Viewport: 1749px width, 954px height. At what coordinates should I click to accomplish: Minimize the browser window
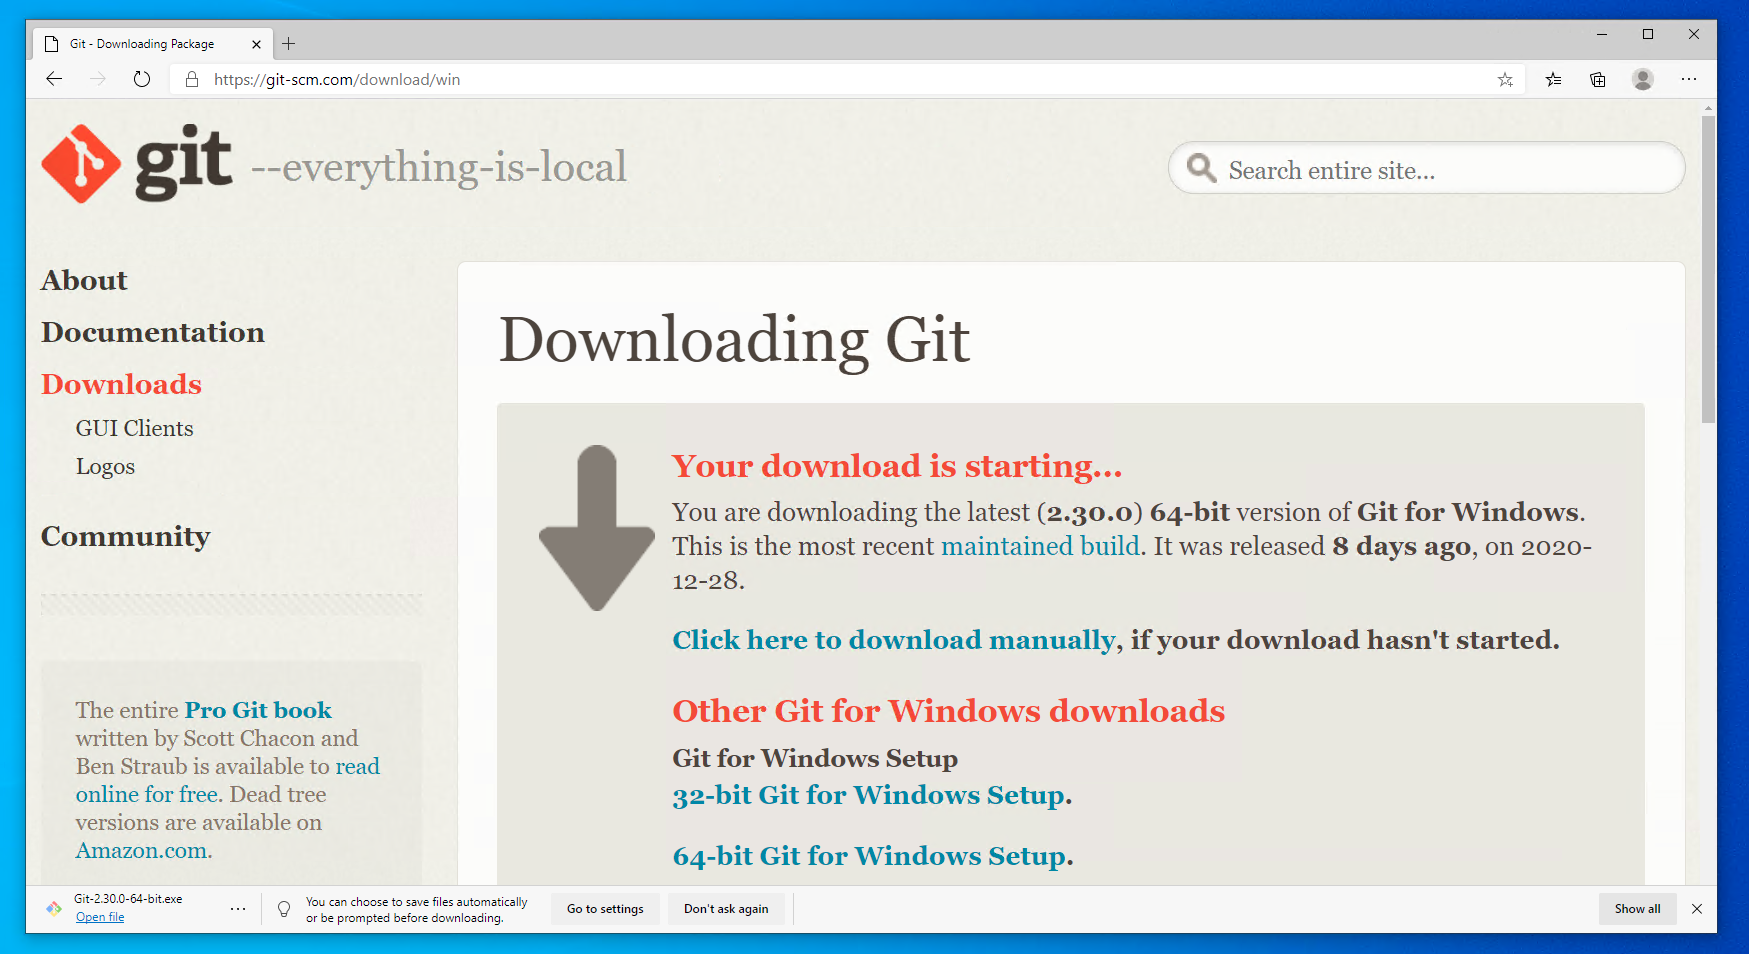[1602, 34]
